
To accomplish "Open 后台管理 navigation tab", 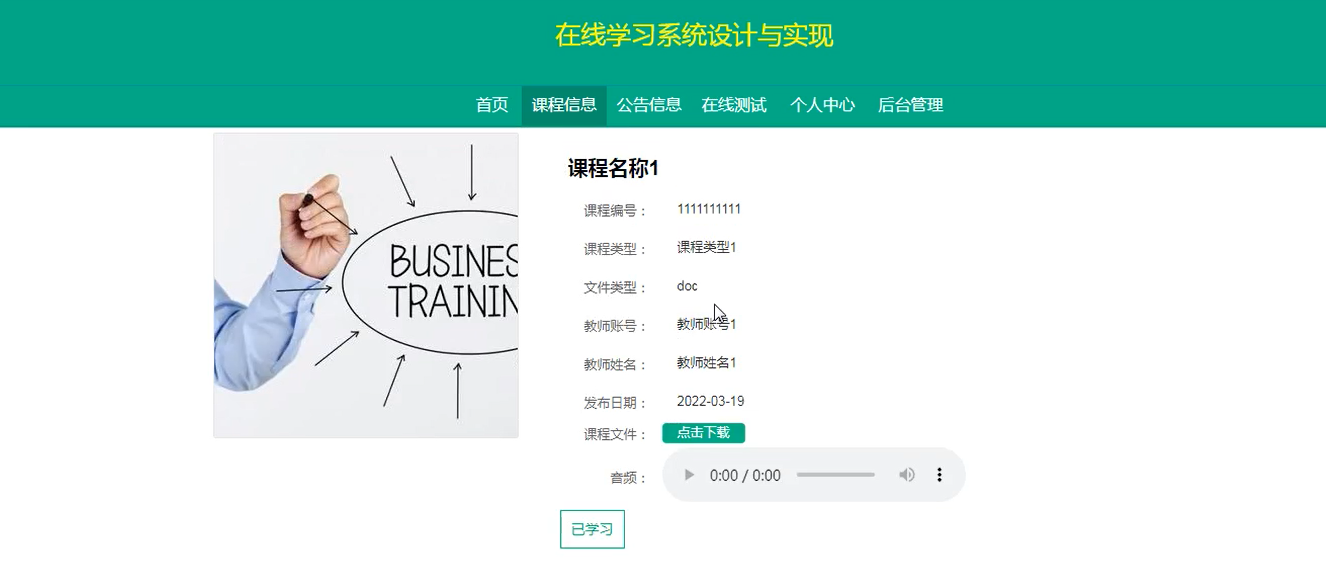I will point(910,105).
